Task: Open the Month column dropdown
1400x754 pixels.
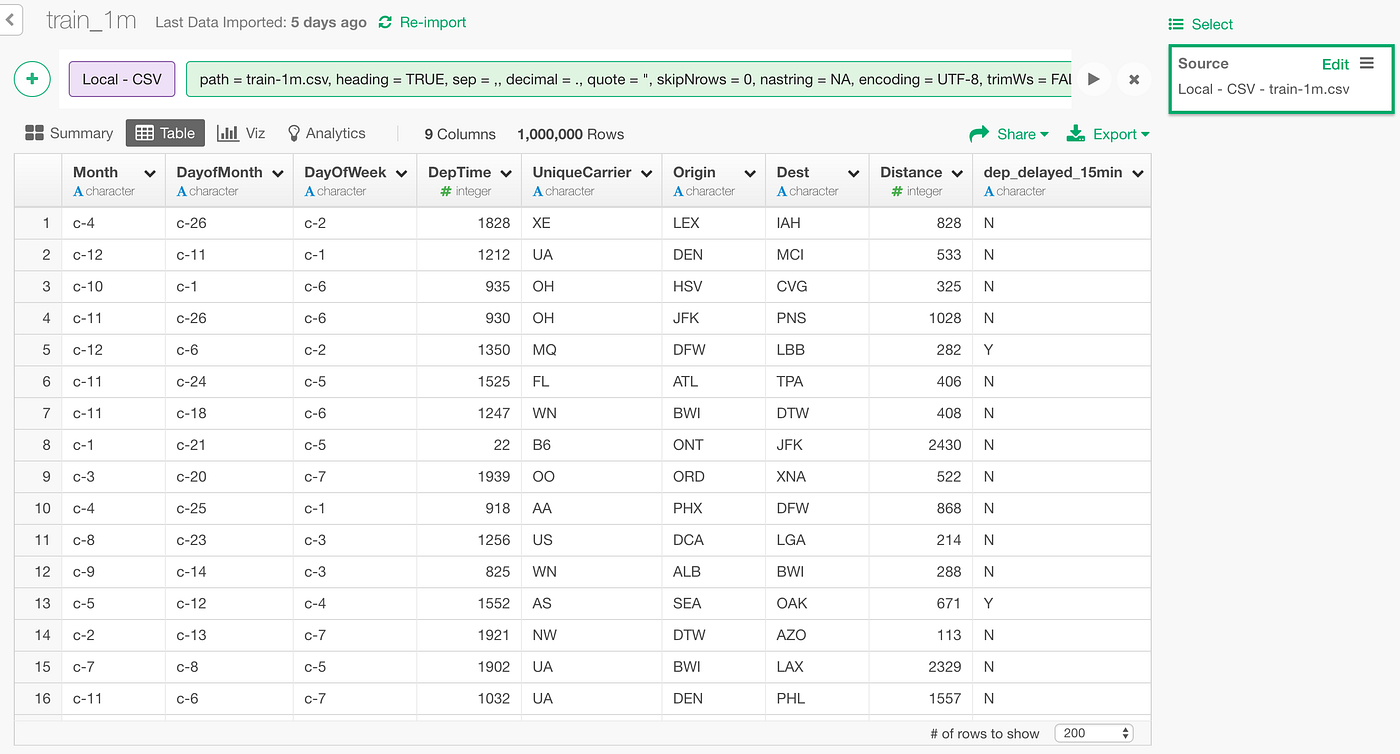Action: [x=151, y=171]
